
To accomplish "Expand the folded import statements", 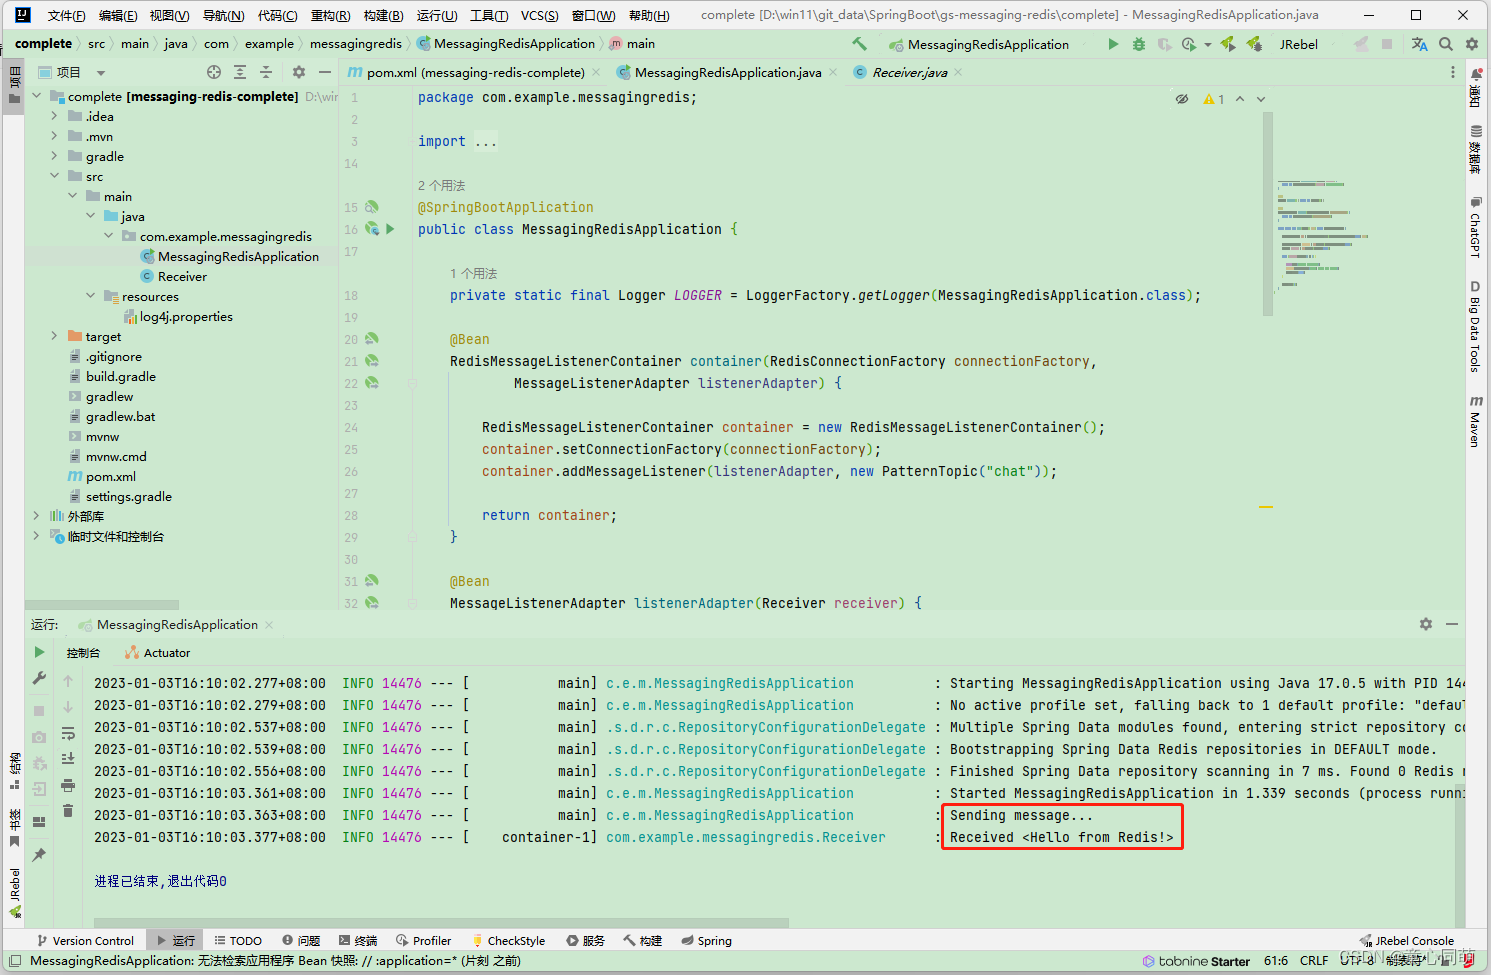I will pyautogui.click(x=484, y=141).
